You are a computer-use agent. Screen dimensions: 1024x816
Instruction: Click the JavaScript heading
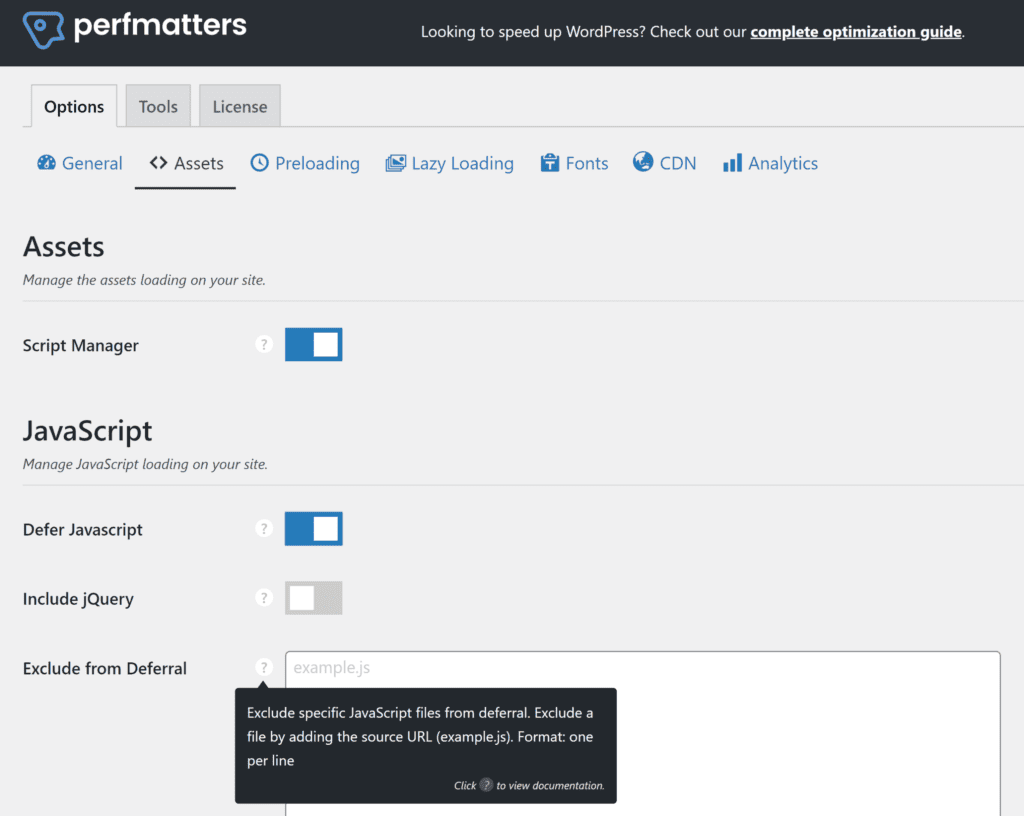coord(88,431)
